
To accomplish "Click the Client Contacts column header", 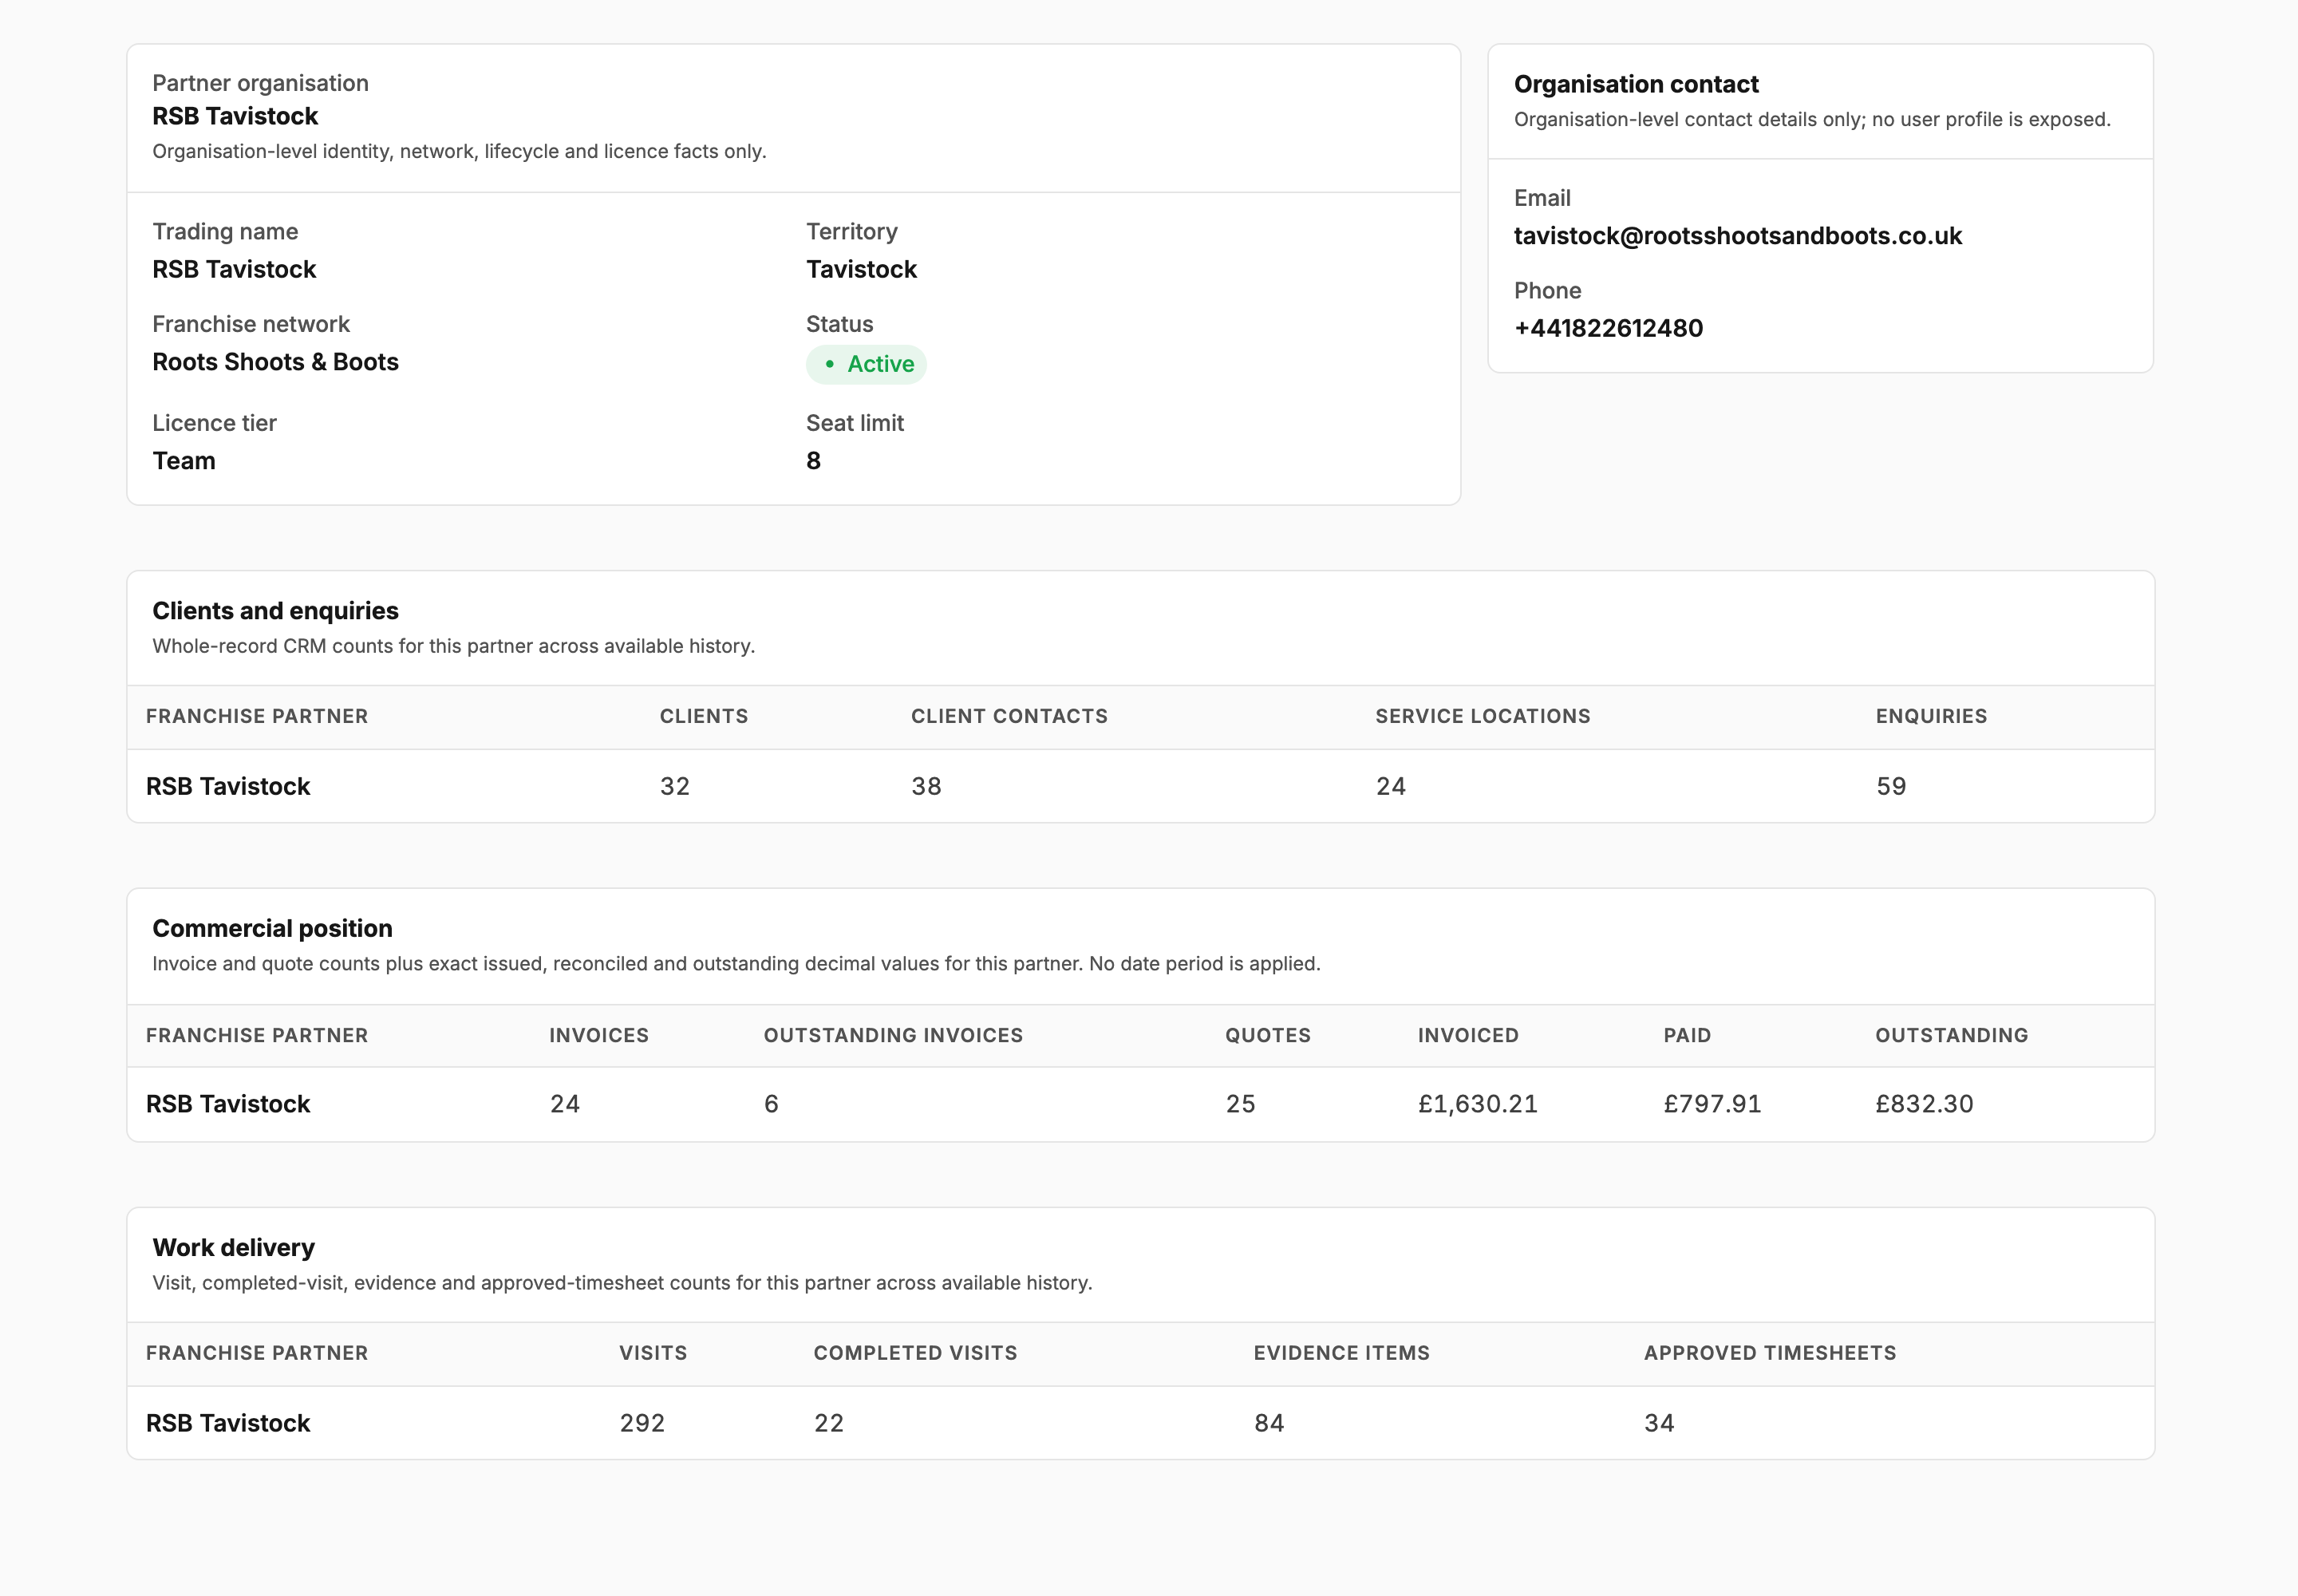I will [x=1009, y=716].
